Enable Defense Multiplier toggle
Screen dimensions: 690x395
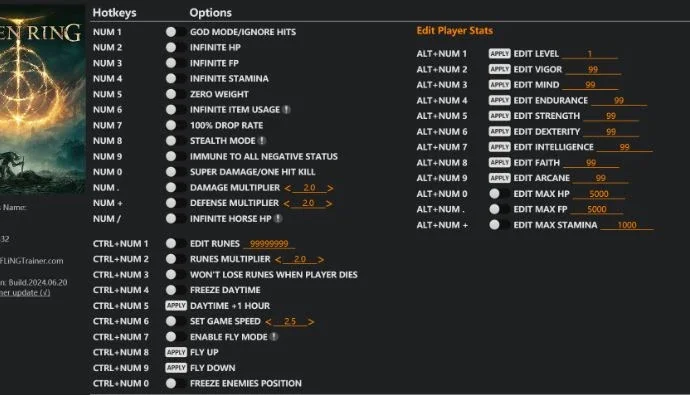click(176, 203)
